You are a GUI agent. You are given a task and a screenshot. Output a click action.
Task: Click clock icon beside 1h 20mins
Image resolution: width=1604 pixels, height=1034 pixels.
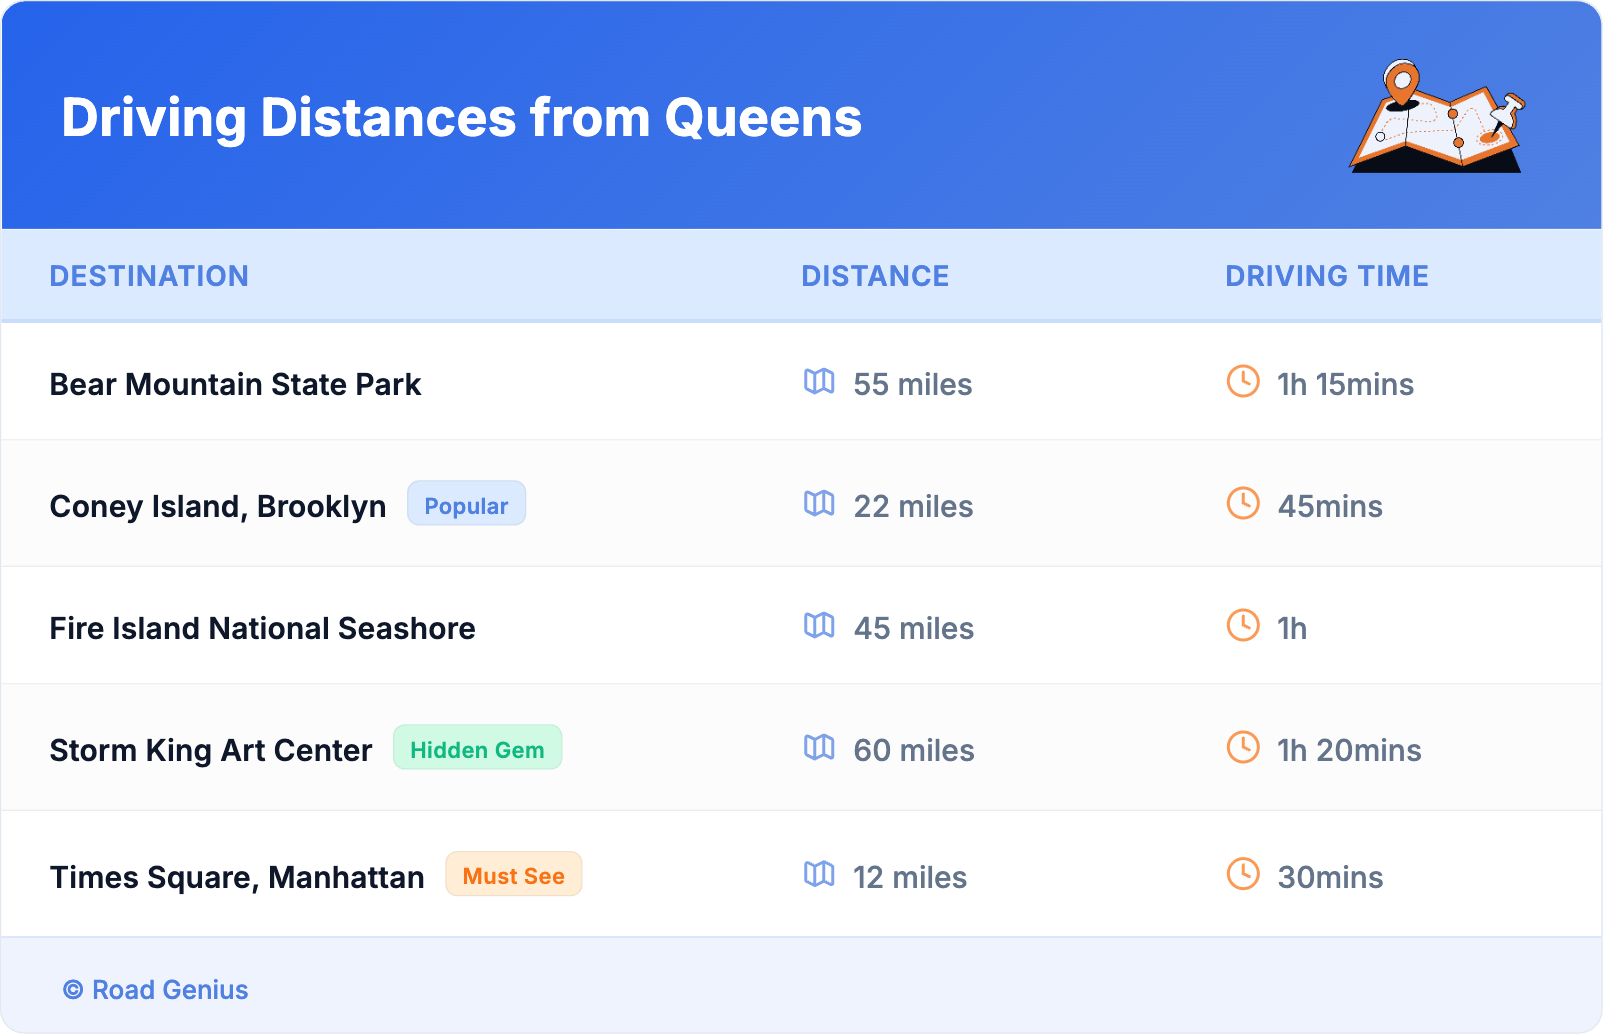click(x=1243, y=748)
